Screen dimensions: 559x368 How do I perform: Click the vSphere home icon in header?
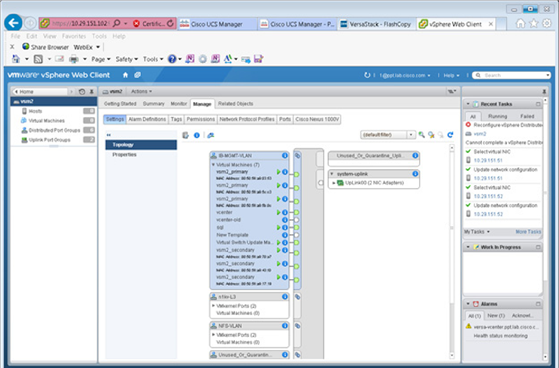coord(125,75)
